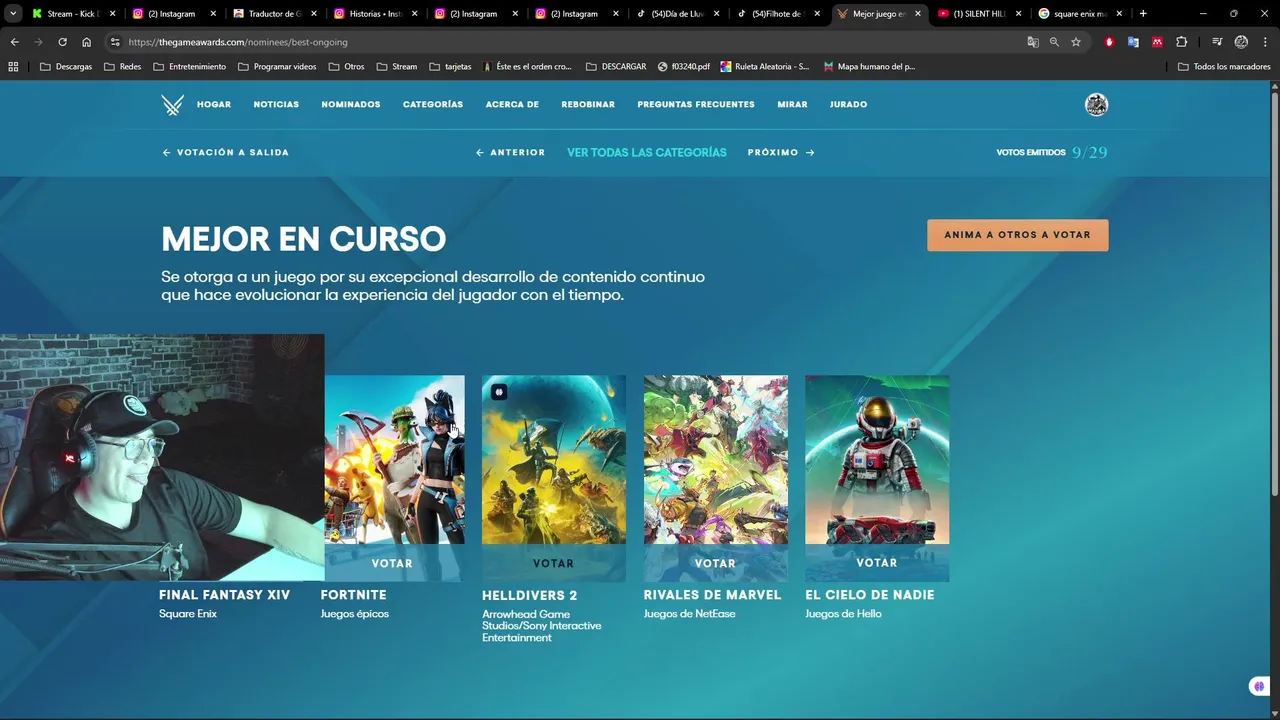Open the Mapa humano del p... bookmark
This screenshot has width=1280, height=720.
click(x=869, y=67)
